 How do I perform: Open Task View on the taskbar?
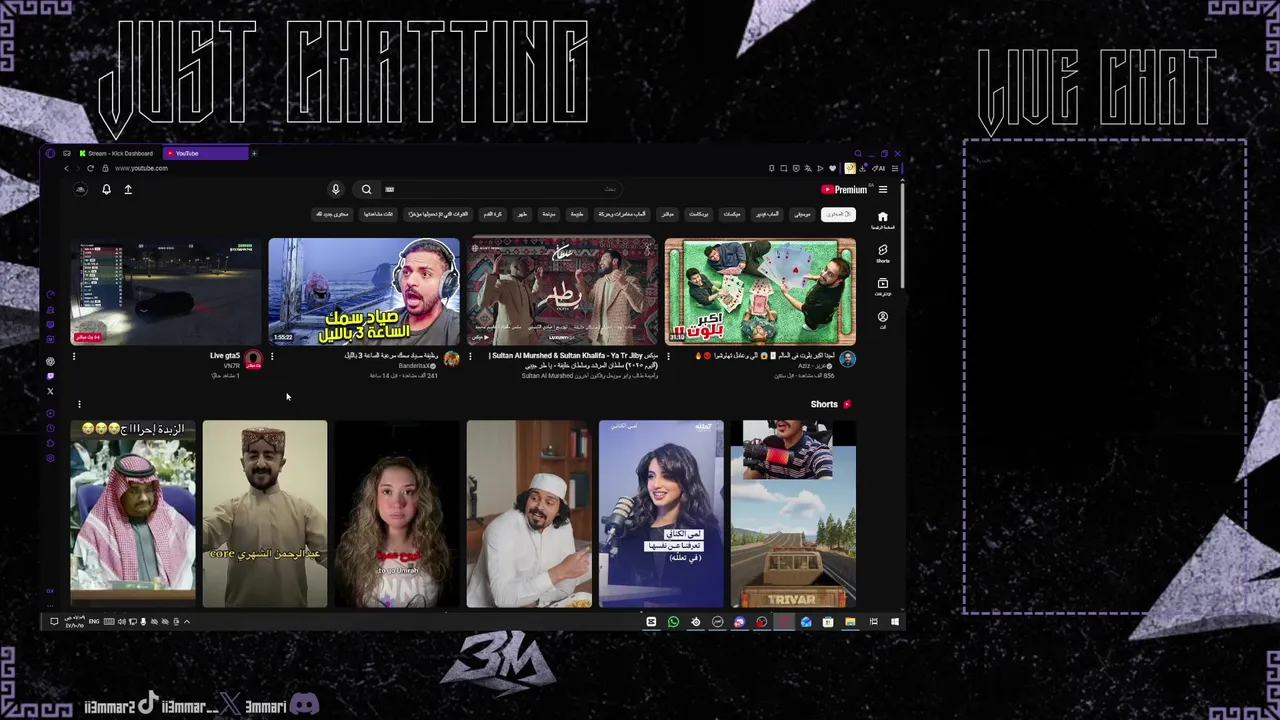point(872,622)
